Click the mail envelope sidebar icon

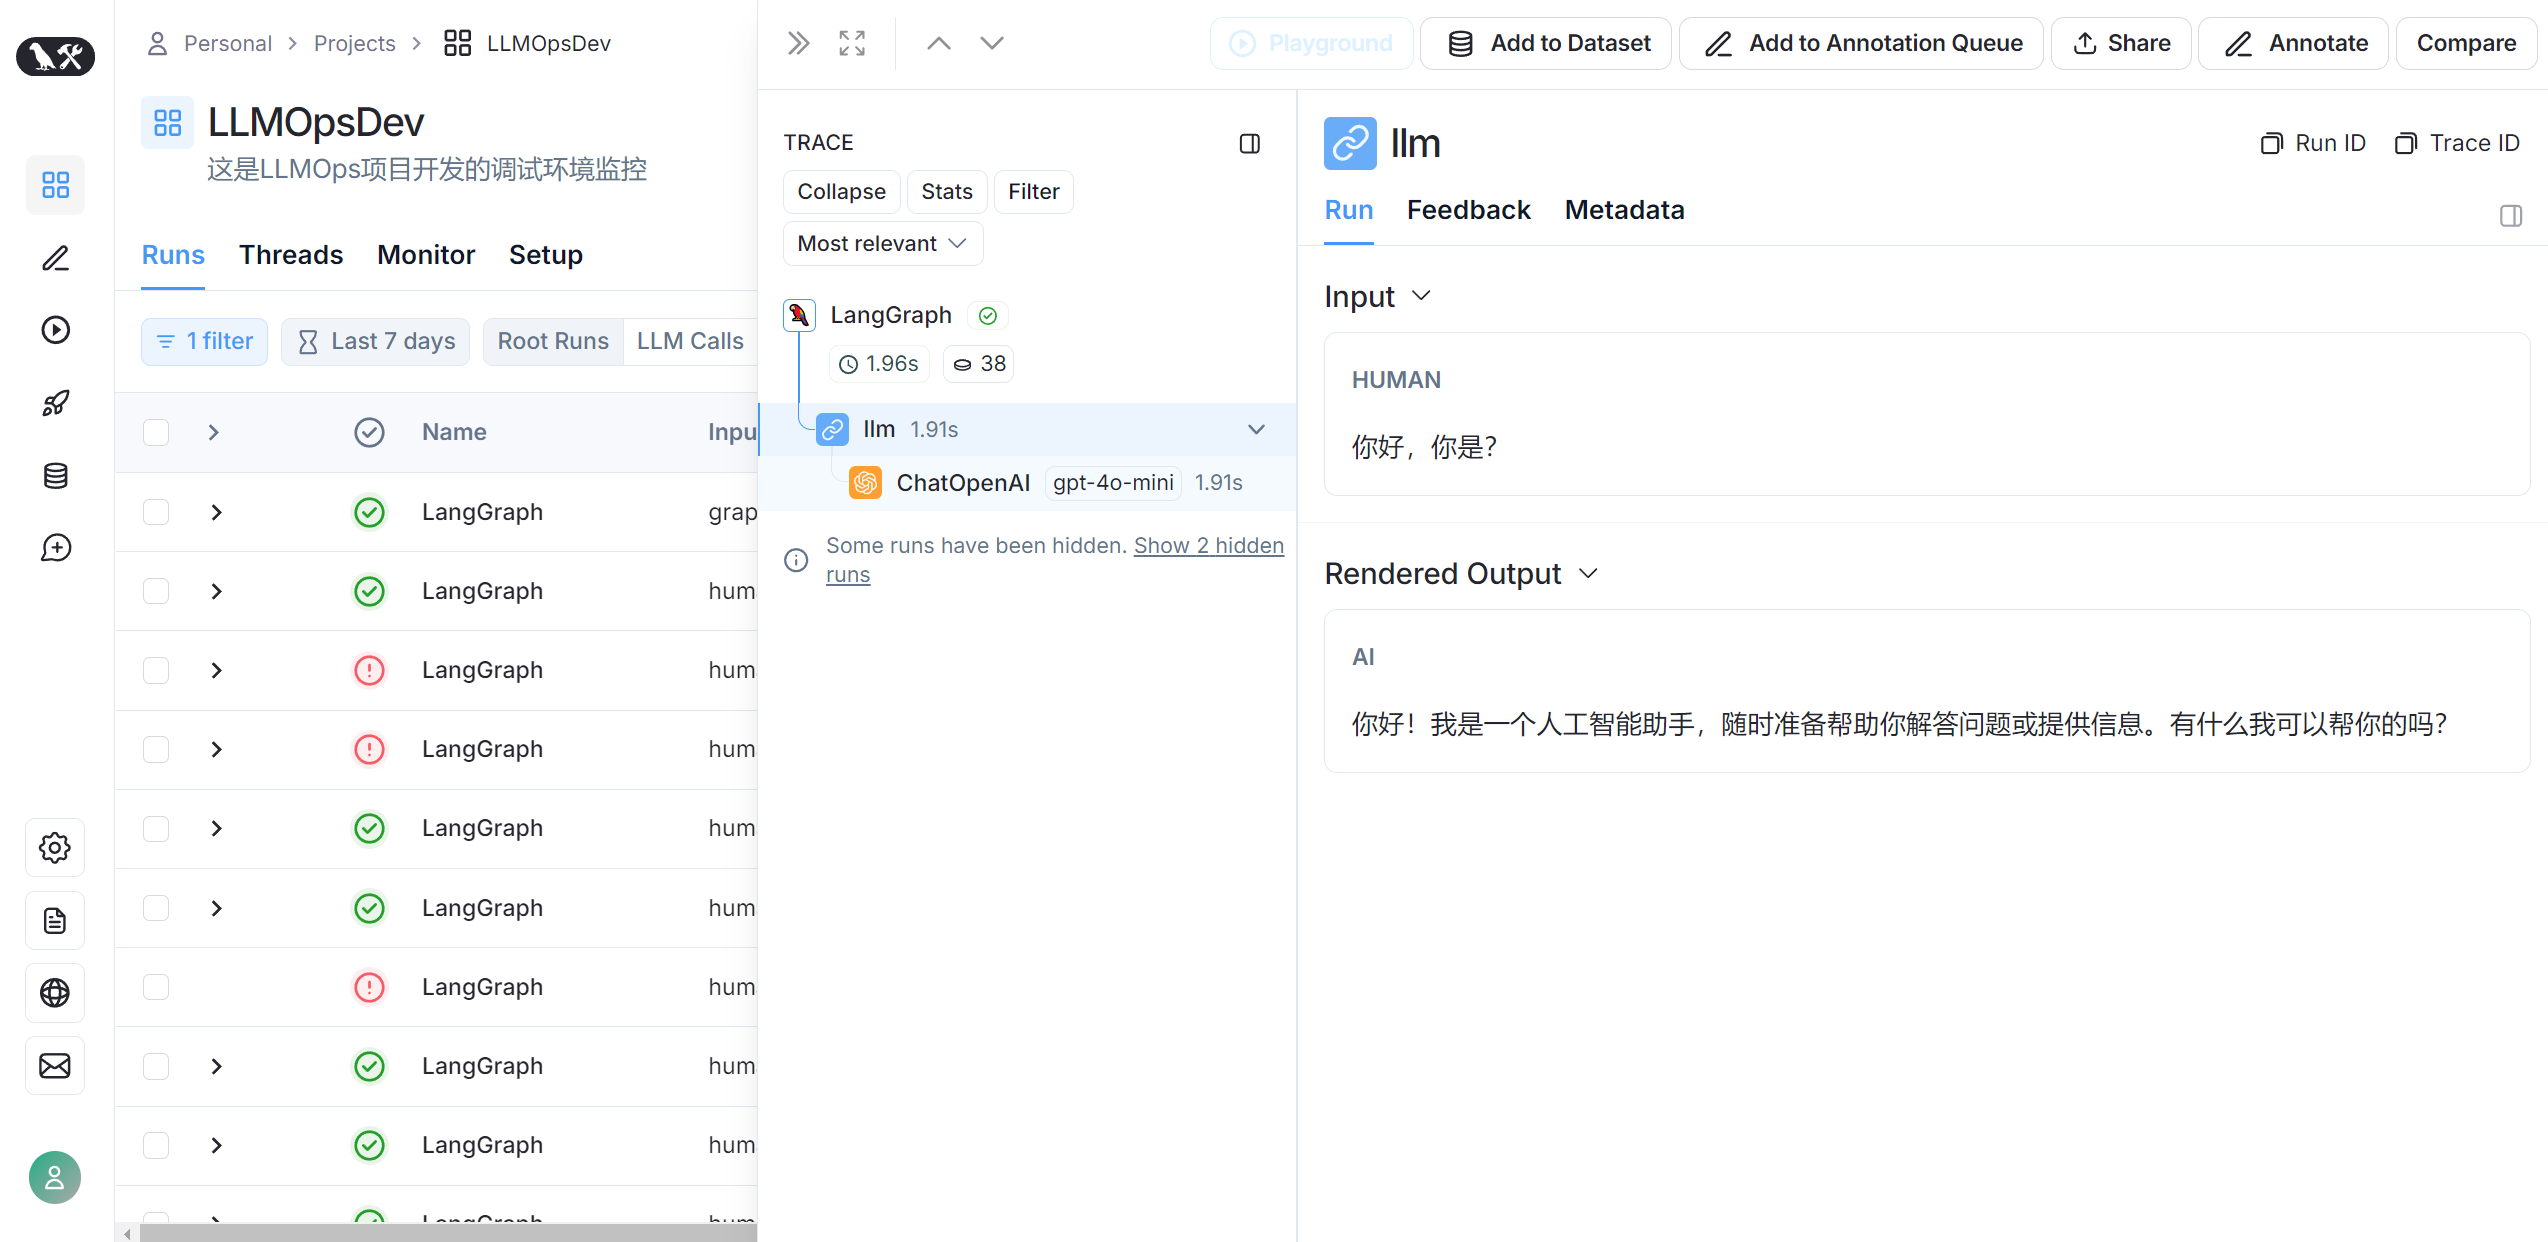[55, 1066]
